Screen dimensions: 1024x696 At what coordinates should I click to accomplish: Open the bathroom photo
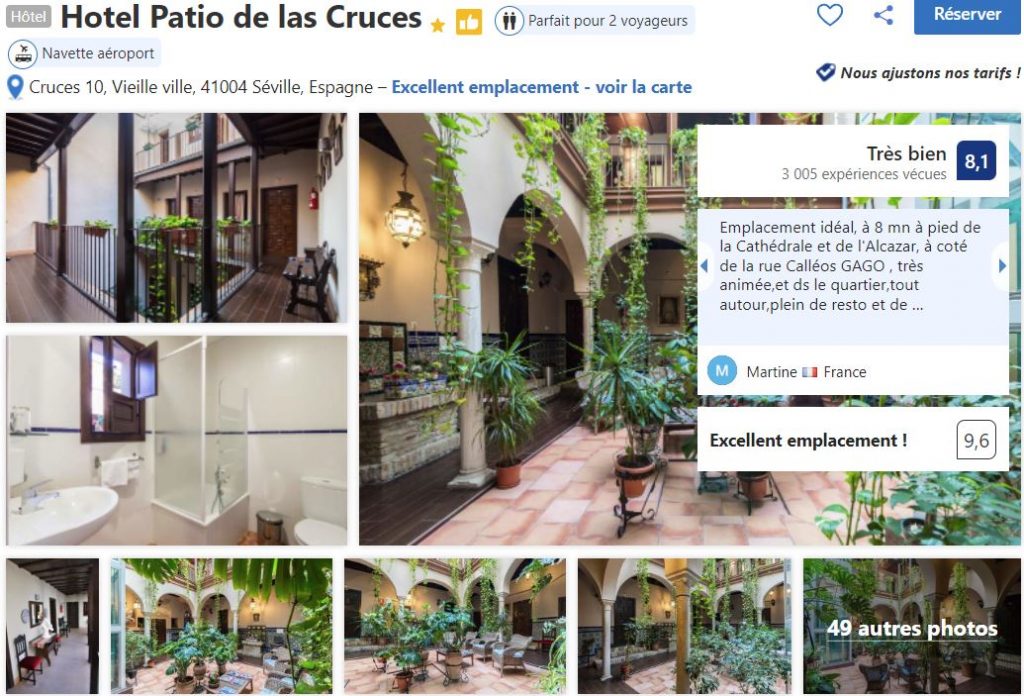click(177, 440)
